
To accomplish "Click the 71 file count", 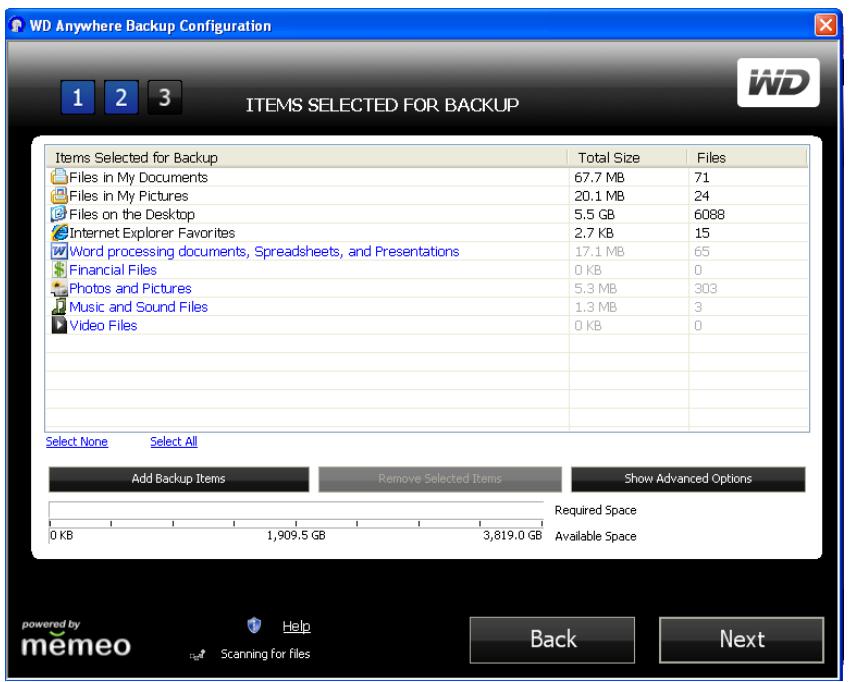I will [x=702, y=177].
